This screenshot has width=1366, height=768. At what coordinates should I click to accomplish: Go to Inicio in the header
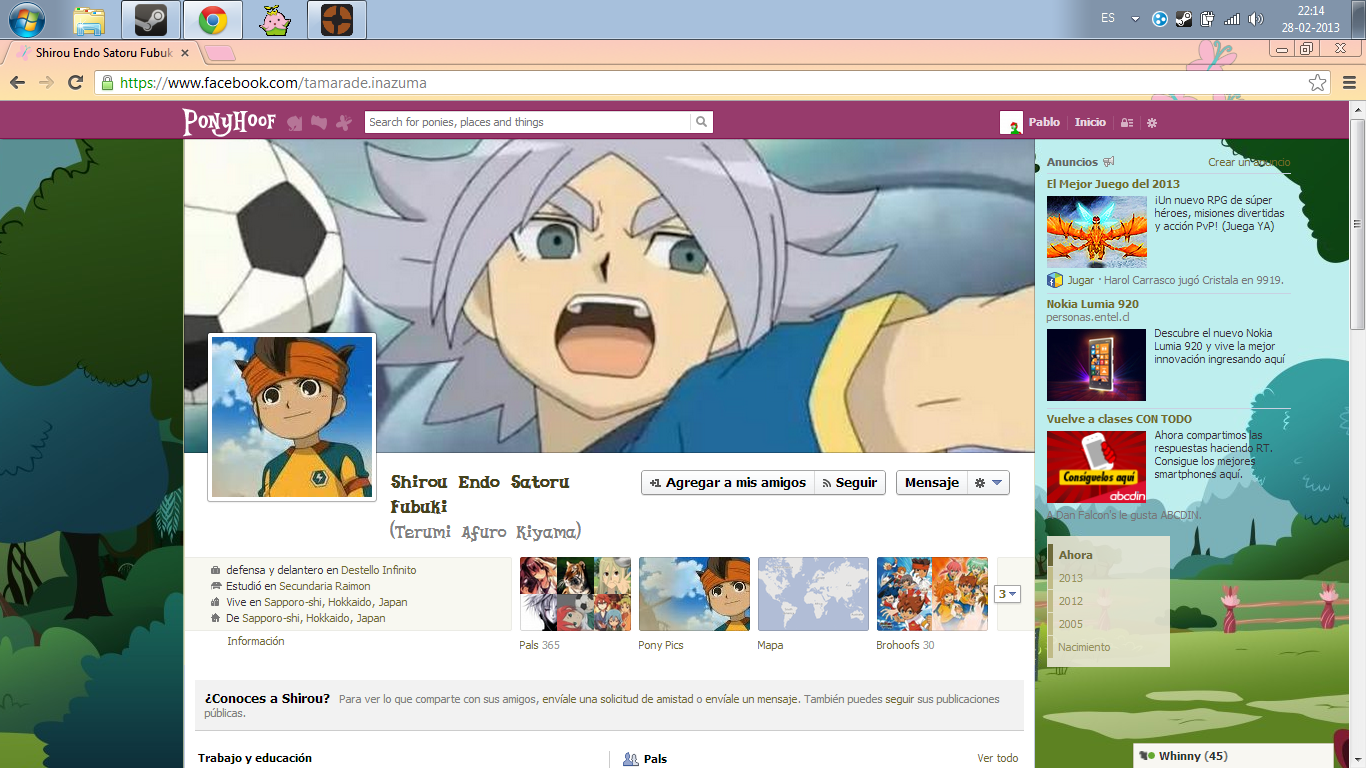point(1090,122)
